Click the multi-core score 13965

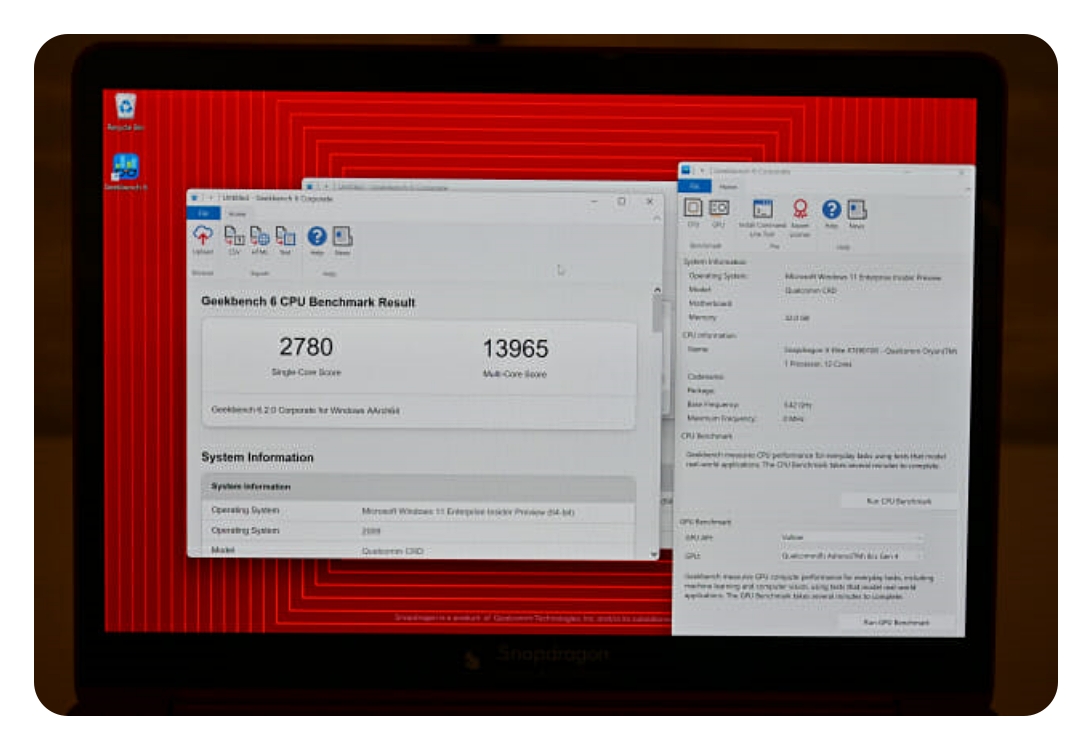[515, 348]
